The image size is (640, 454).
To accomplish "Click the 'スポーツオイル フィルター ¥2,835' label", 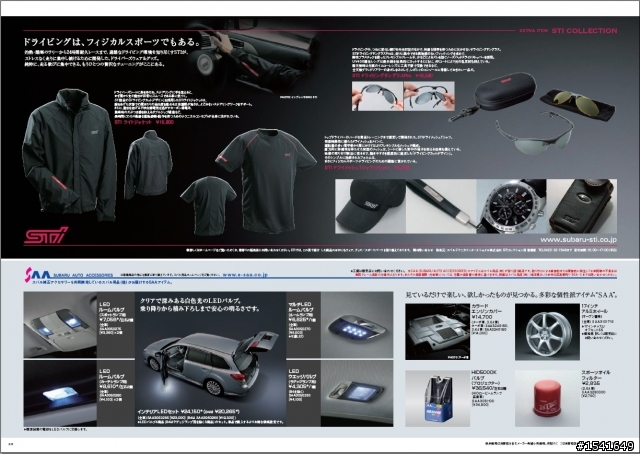I will [596, 378].
